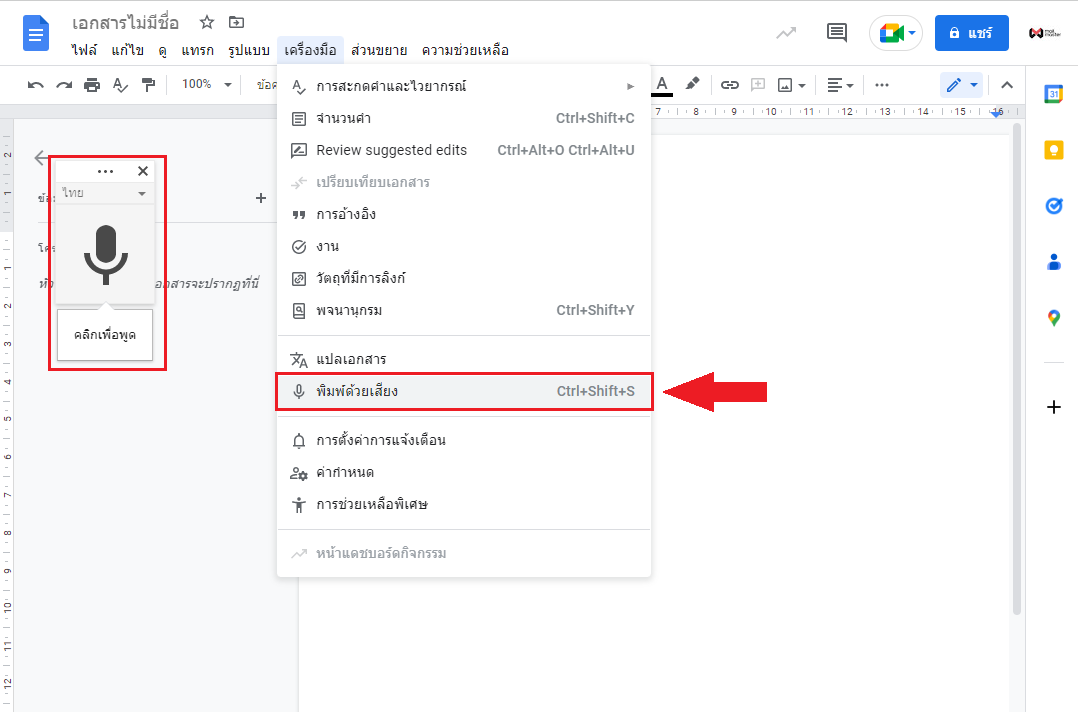Open Google Maps side panel
The height and width of the screenshot is (712, 1078).
coord(1053,318)
